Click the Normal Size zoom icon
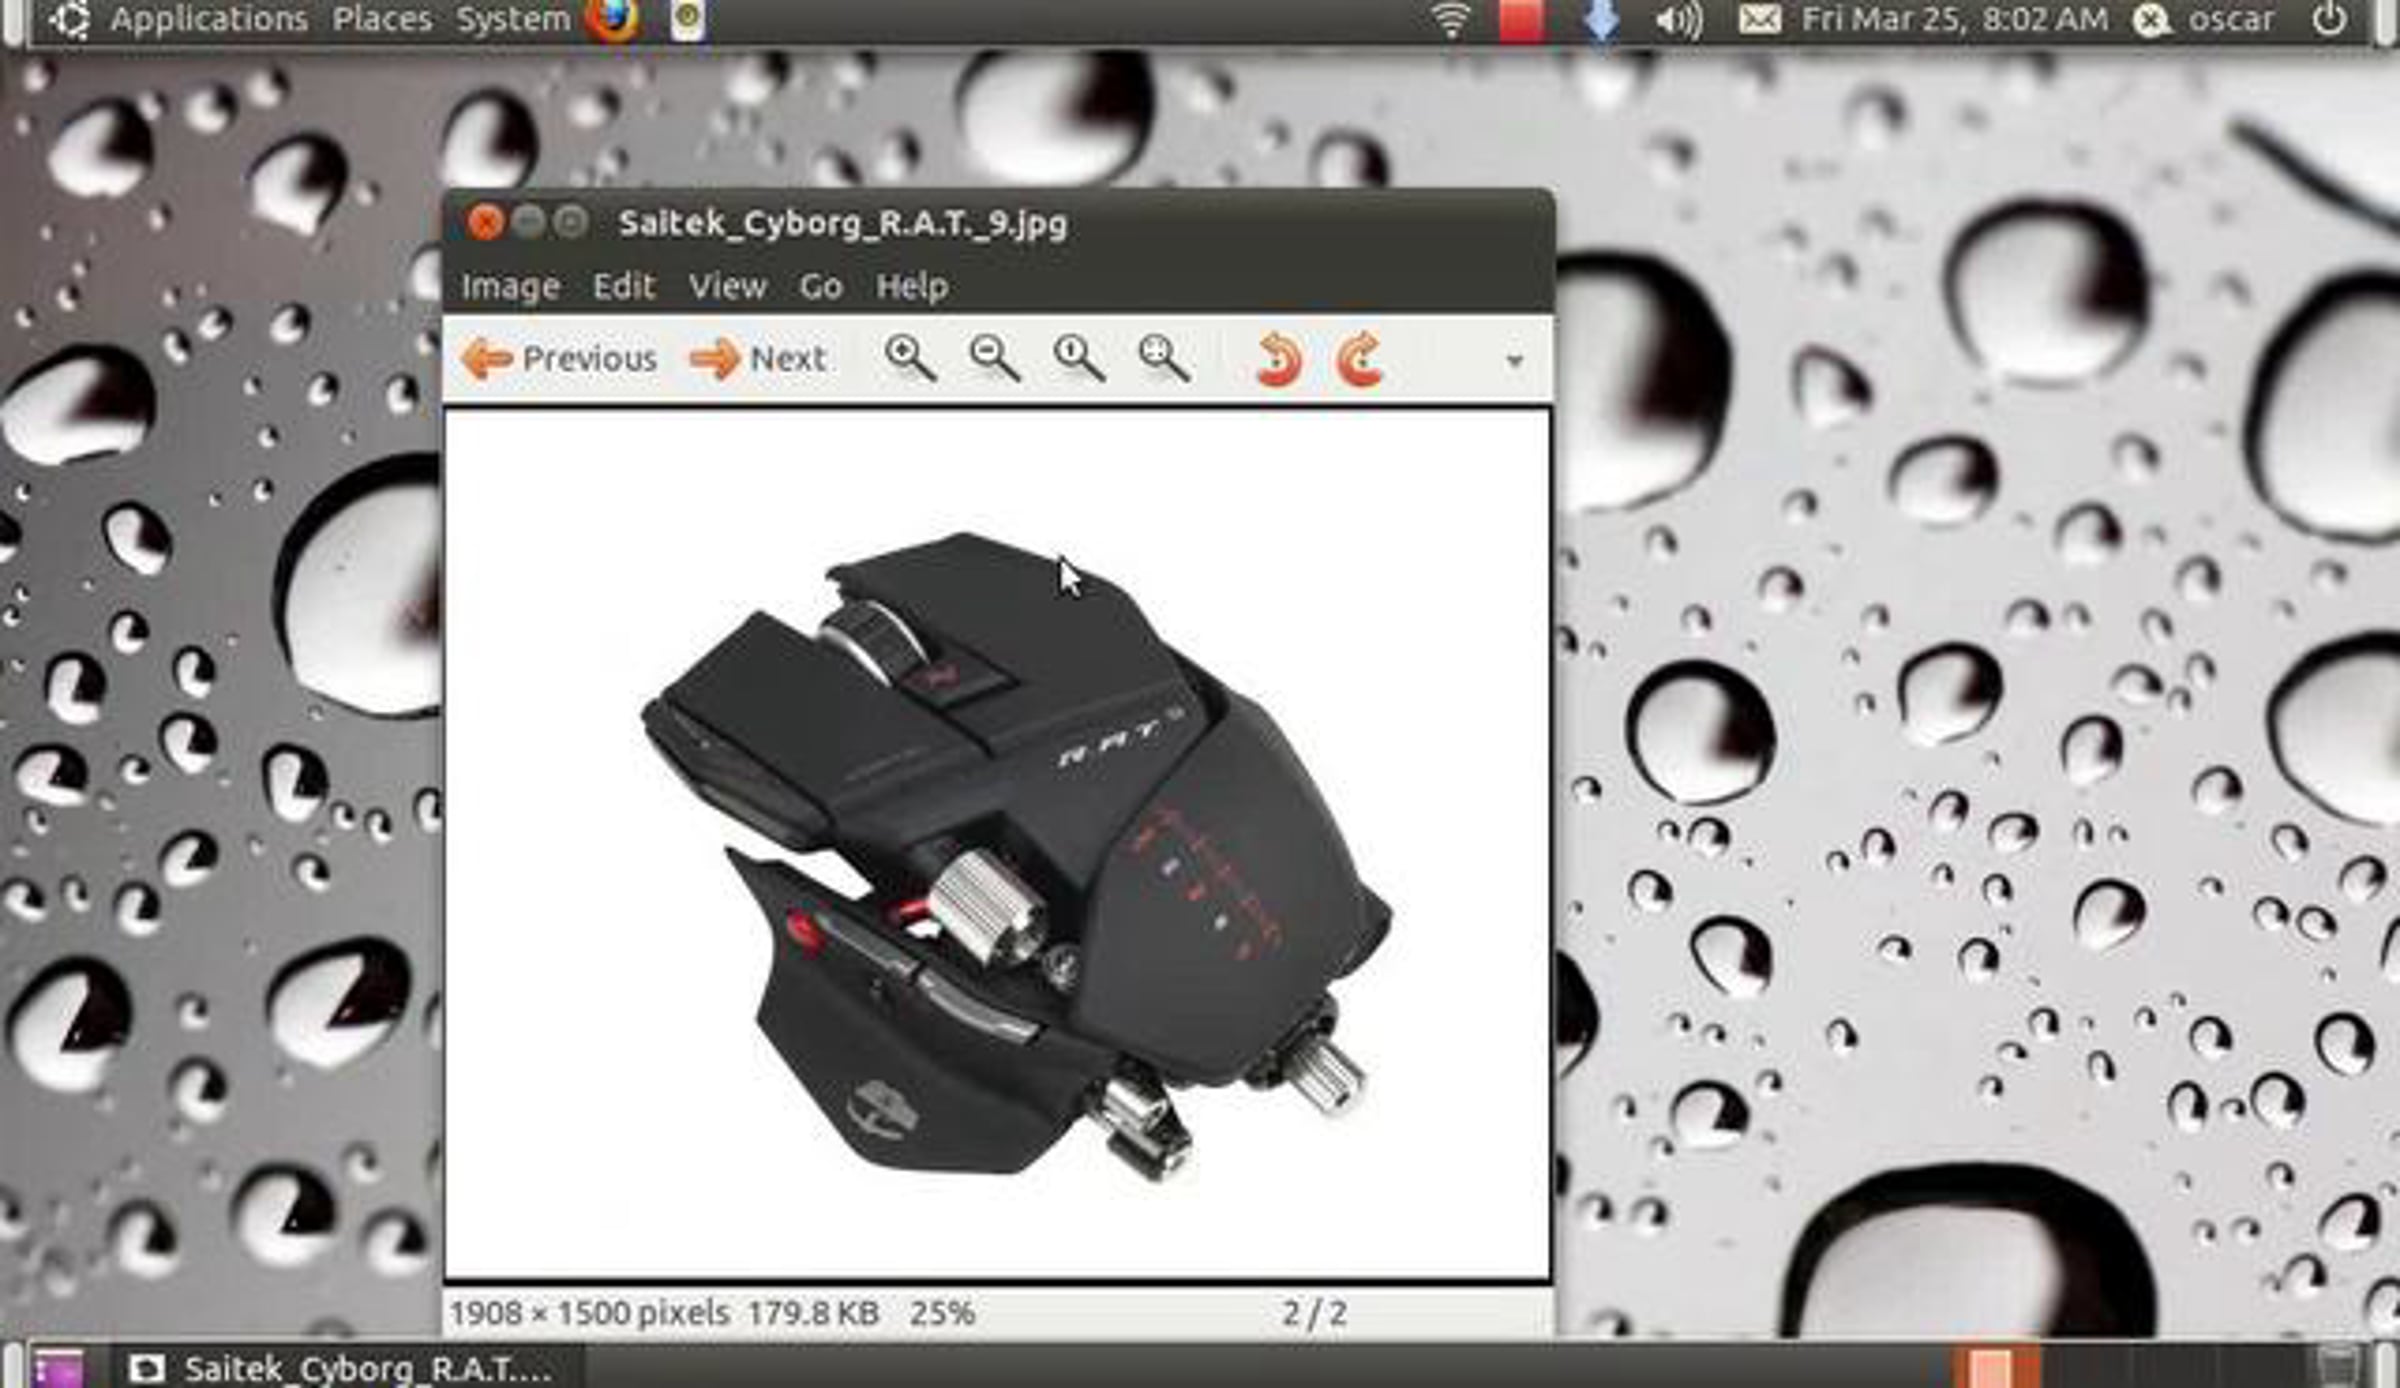Viewport: 2400px width, 1388px height. (x=1078, y=357)
